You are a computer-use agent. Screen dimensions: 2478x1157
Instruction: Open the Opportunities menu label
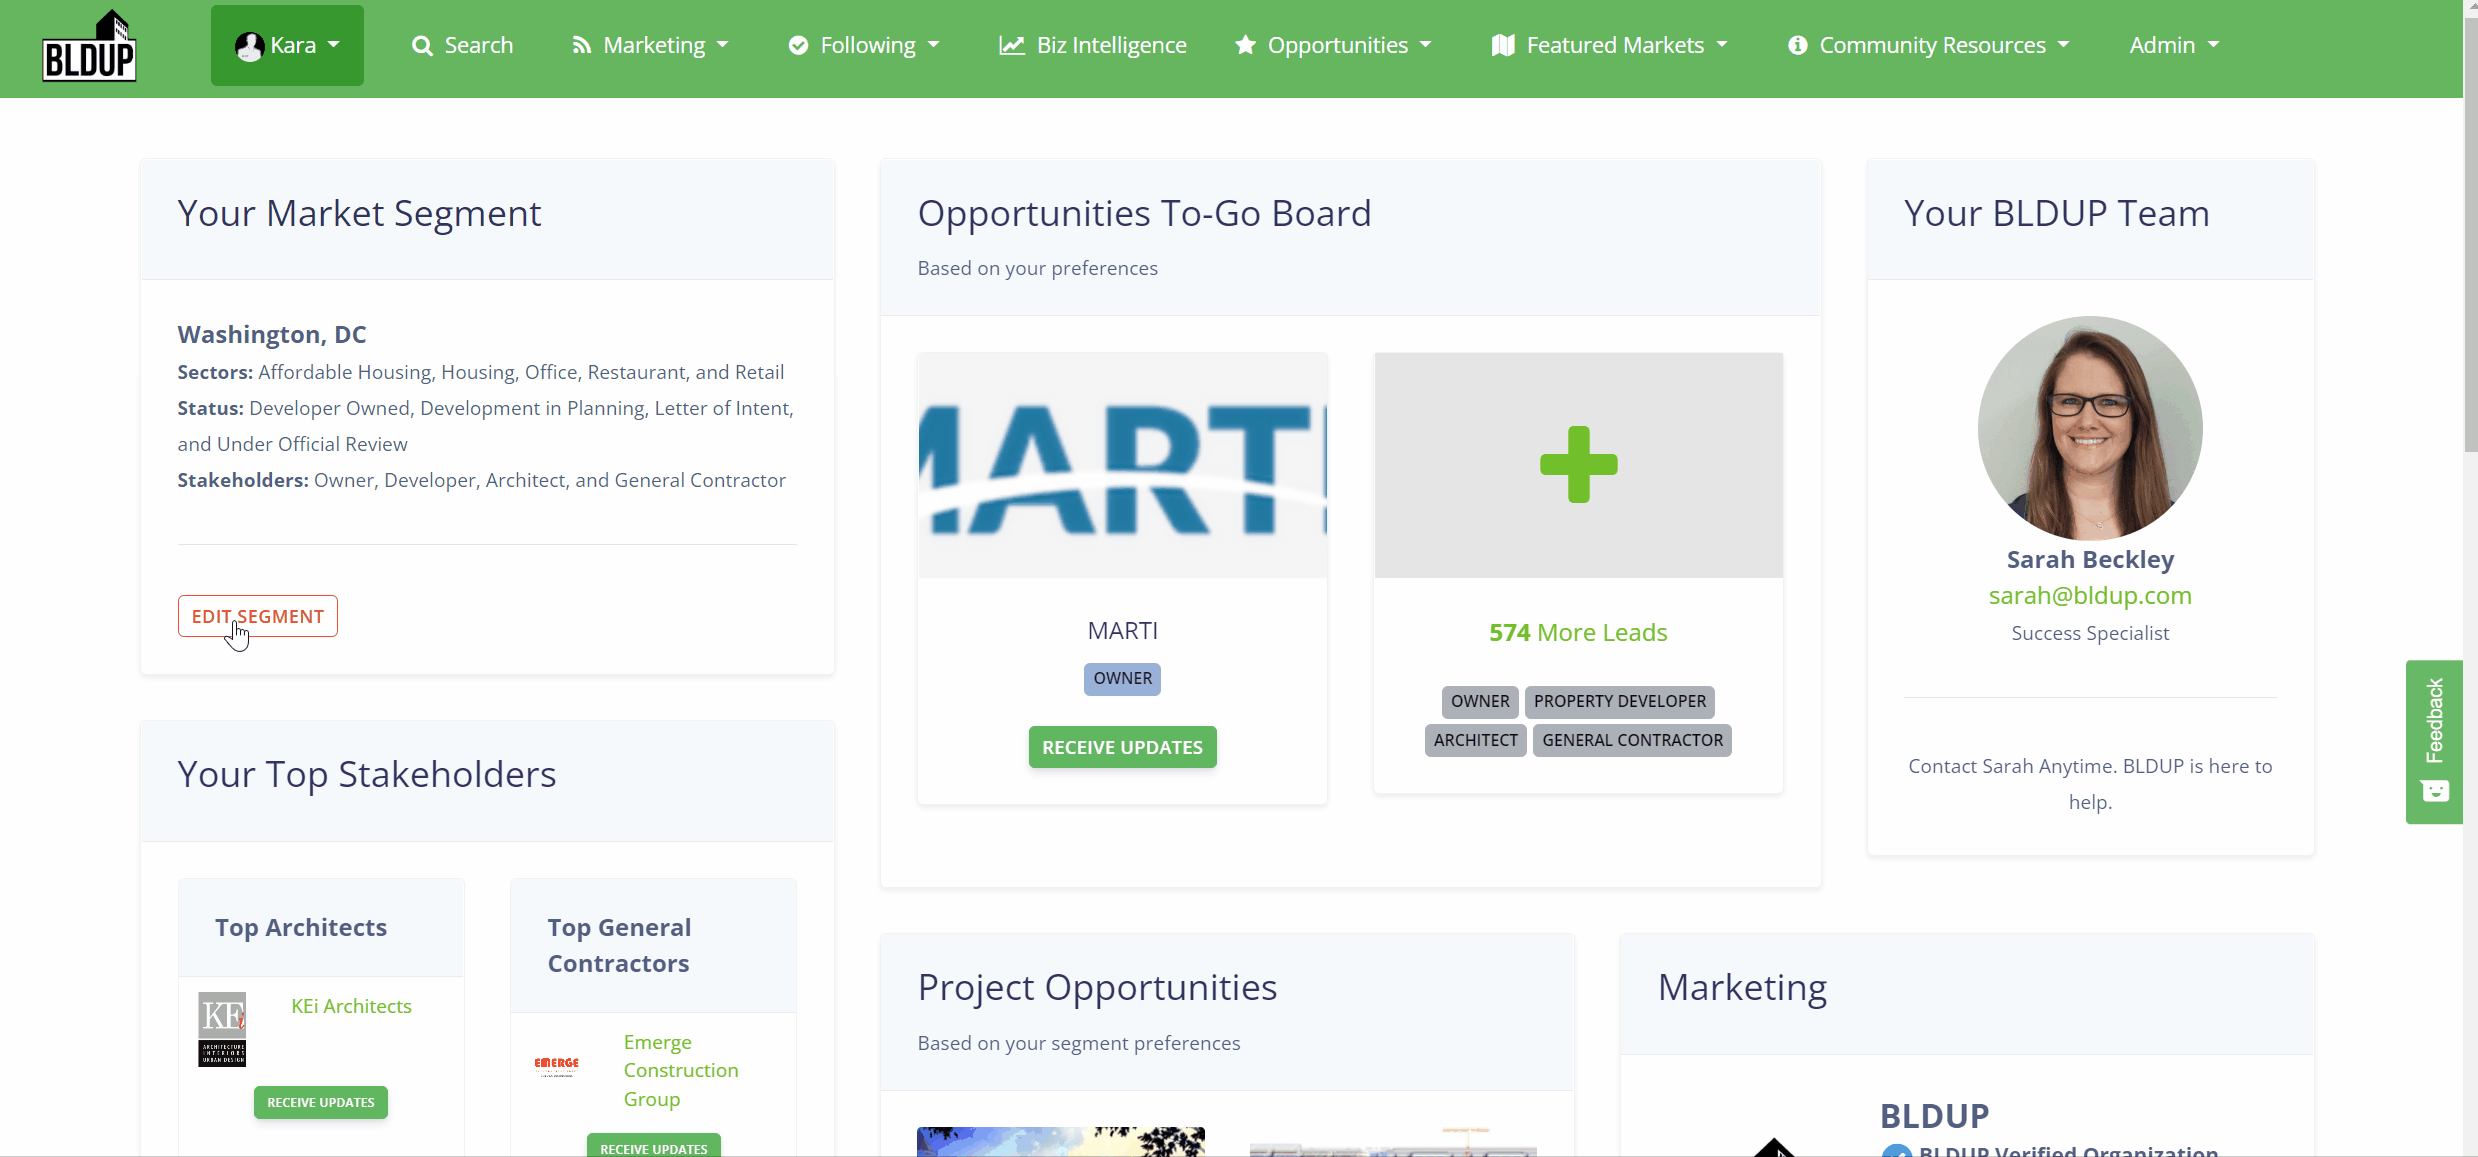coord(1337,46)
